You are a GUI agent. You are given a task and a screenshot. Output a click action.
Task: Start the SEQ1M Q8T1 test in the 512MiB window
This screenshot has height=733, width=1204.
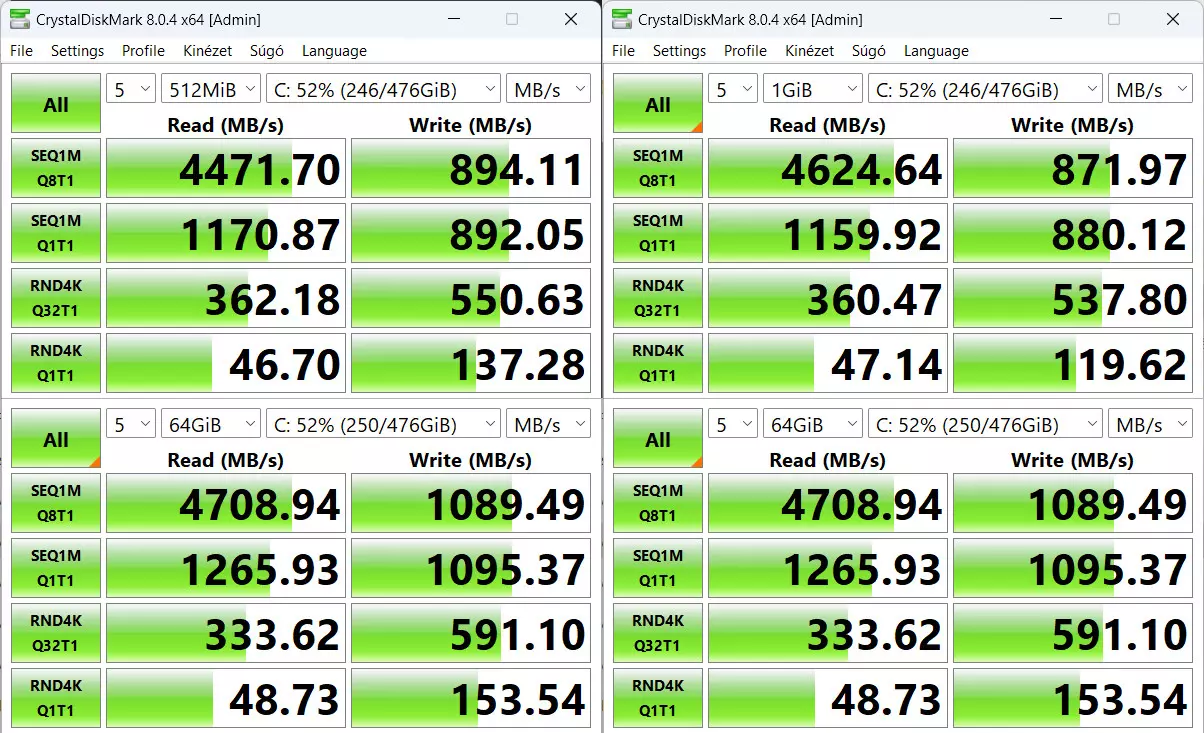pos(56,168)
